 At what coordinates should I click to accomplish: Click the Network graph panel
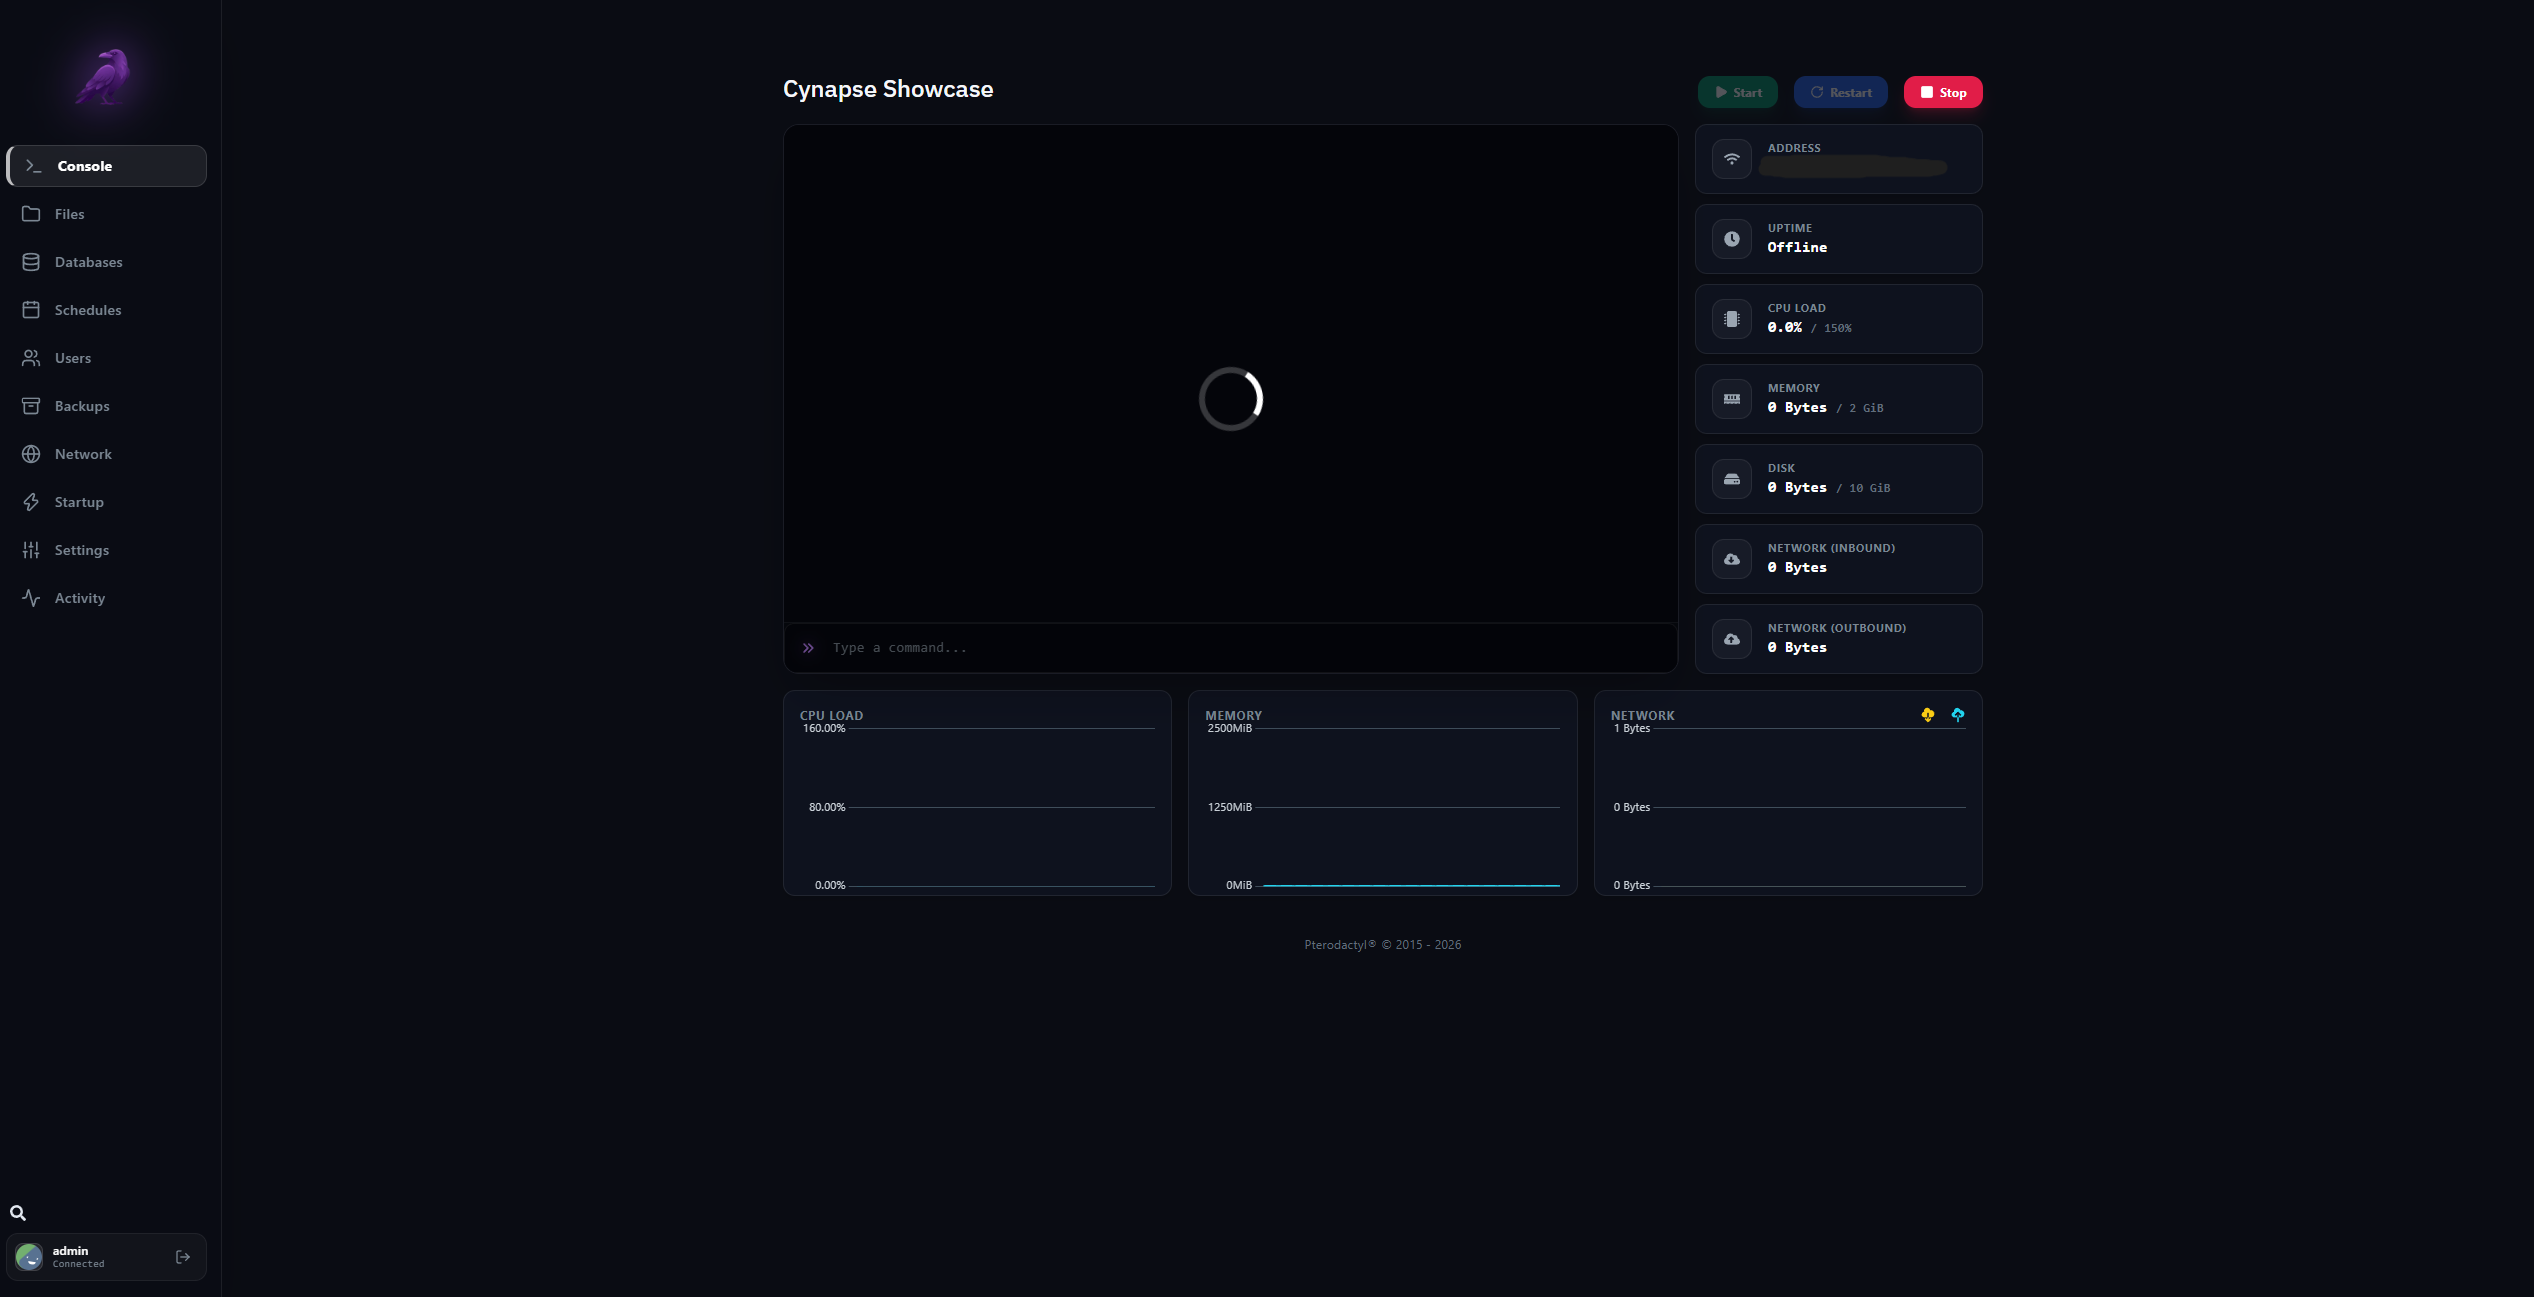[x=1788, y=793]
